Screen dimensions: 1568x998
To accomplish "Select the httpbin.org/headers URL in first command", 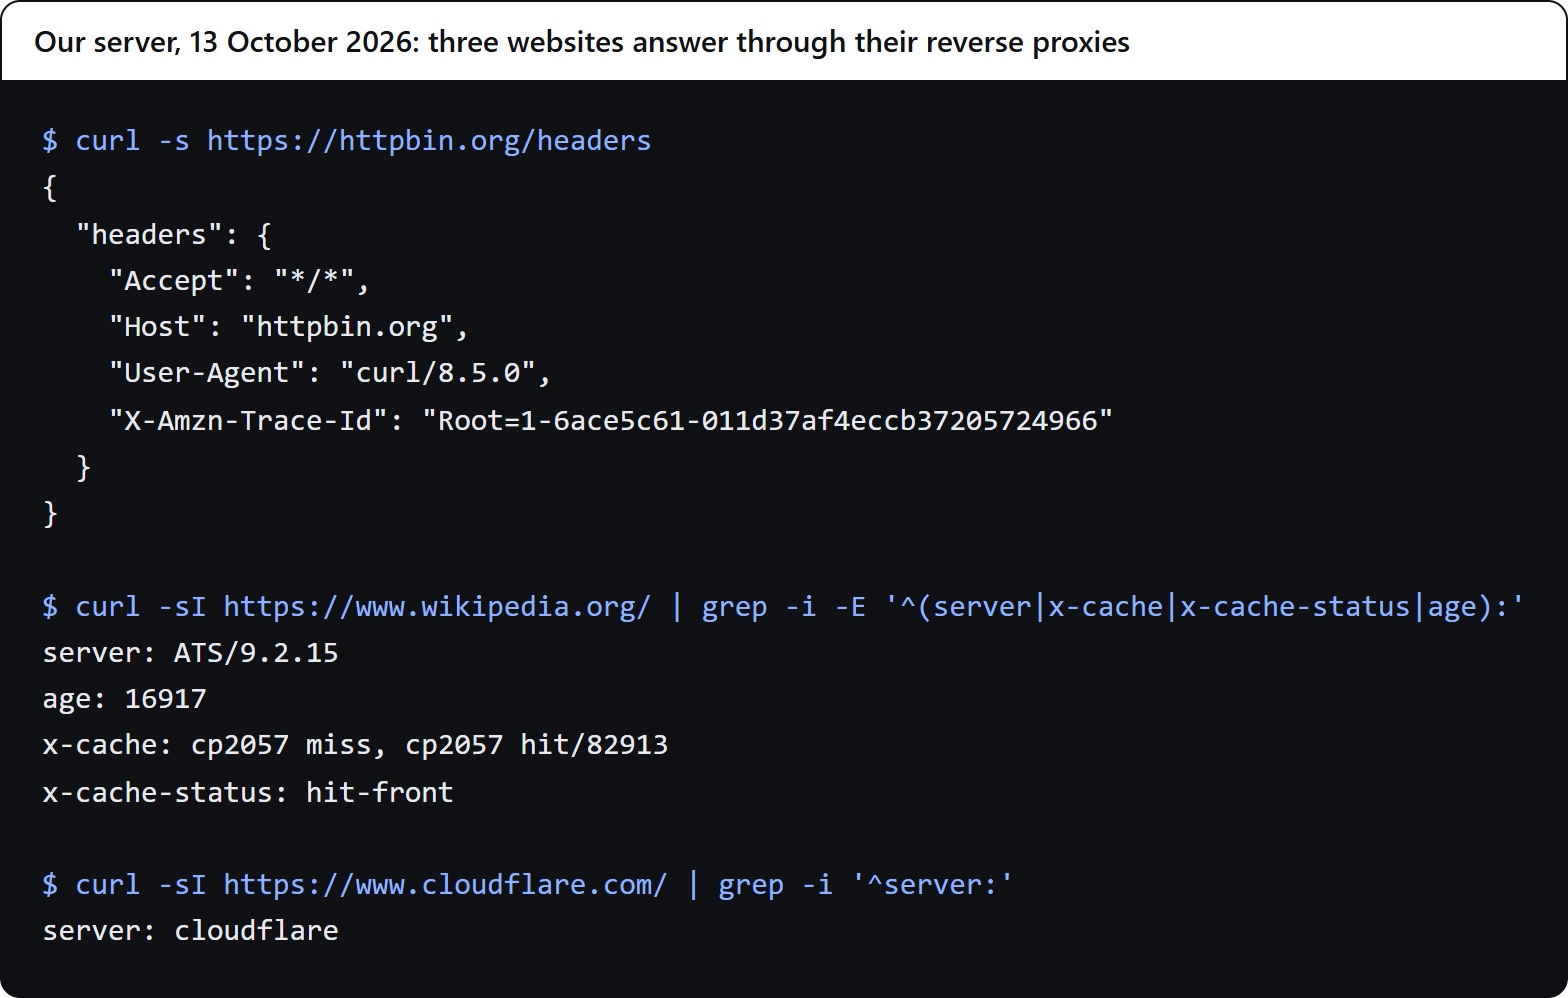I will tap(429, 141).
